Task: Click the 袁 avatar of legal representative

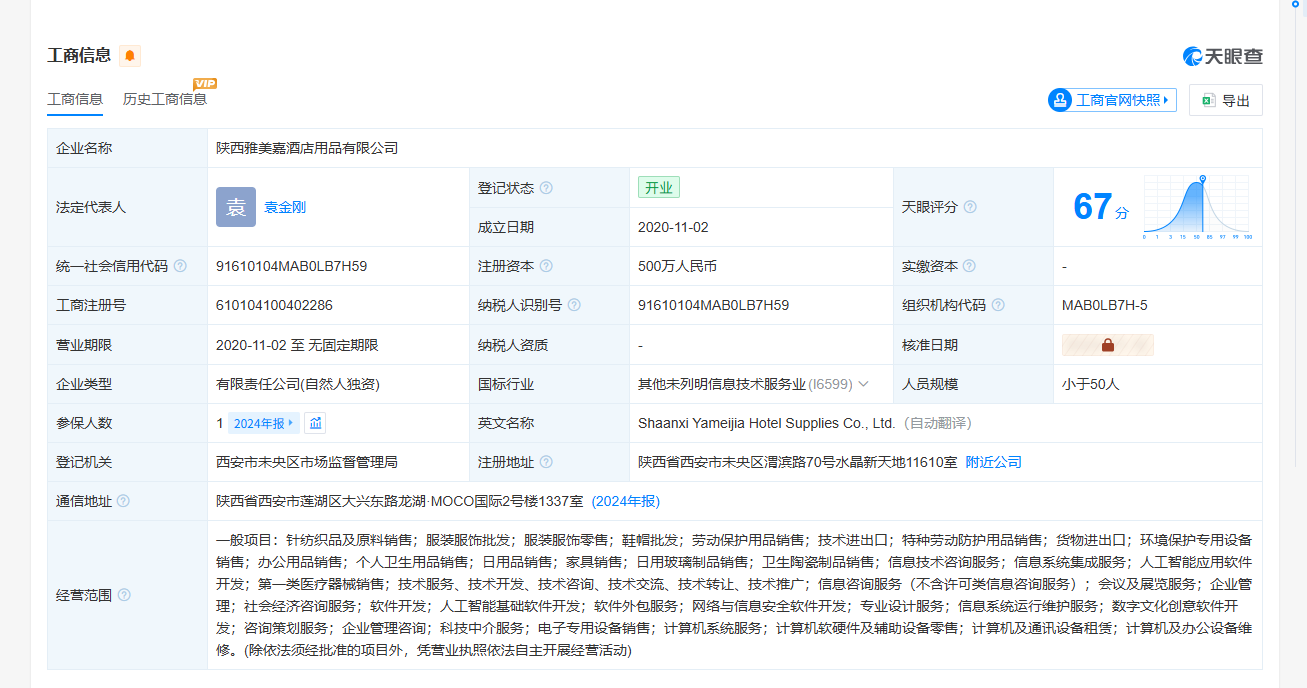Action: click(x=236, y=207)
